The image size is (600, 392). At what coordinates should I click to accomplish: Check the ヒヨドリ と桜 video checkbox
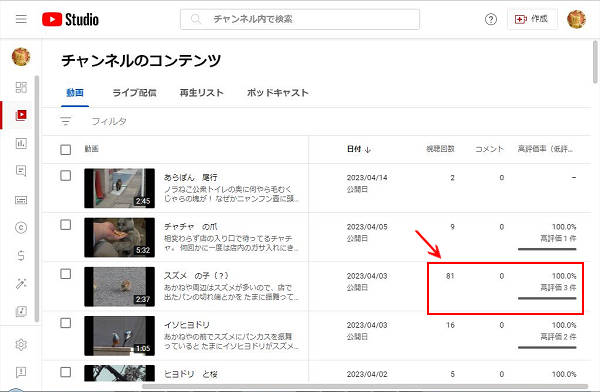[x=66, y=372]
